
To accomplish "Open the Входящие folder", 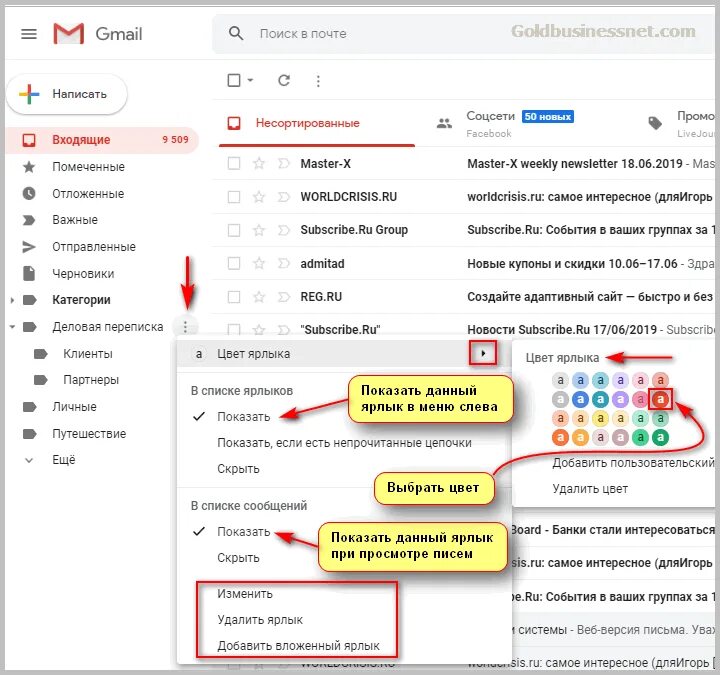I will point(101,140).
